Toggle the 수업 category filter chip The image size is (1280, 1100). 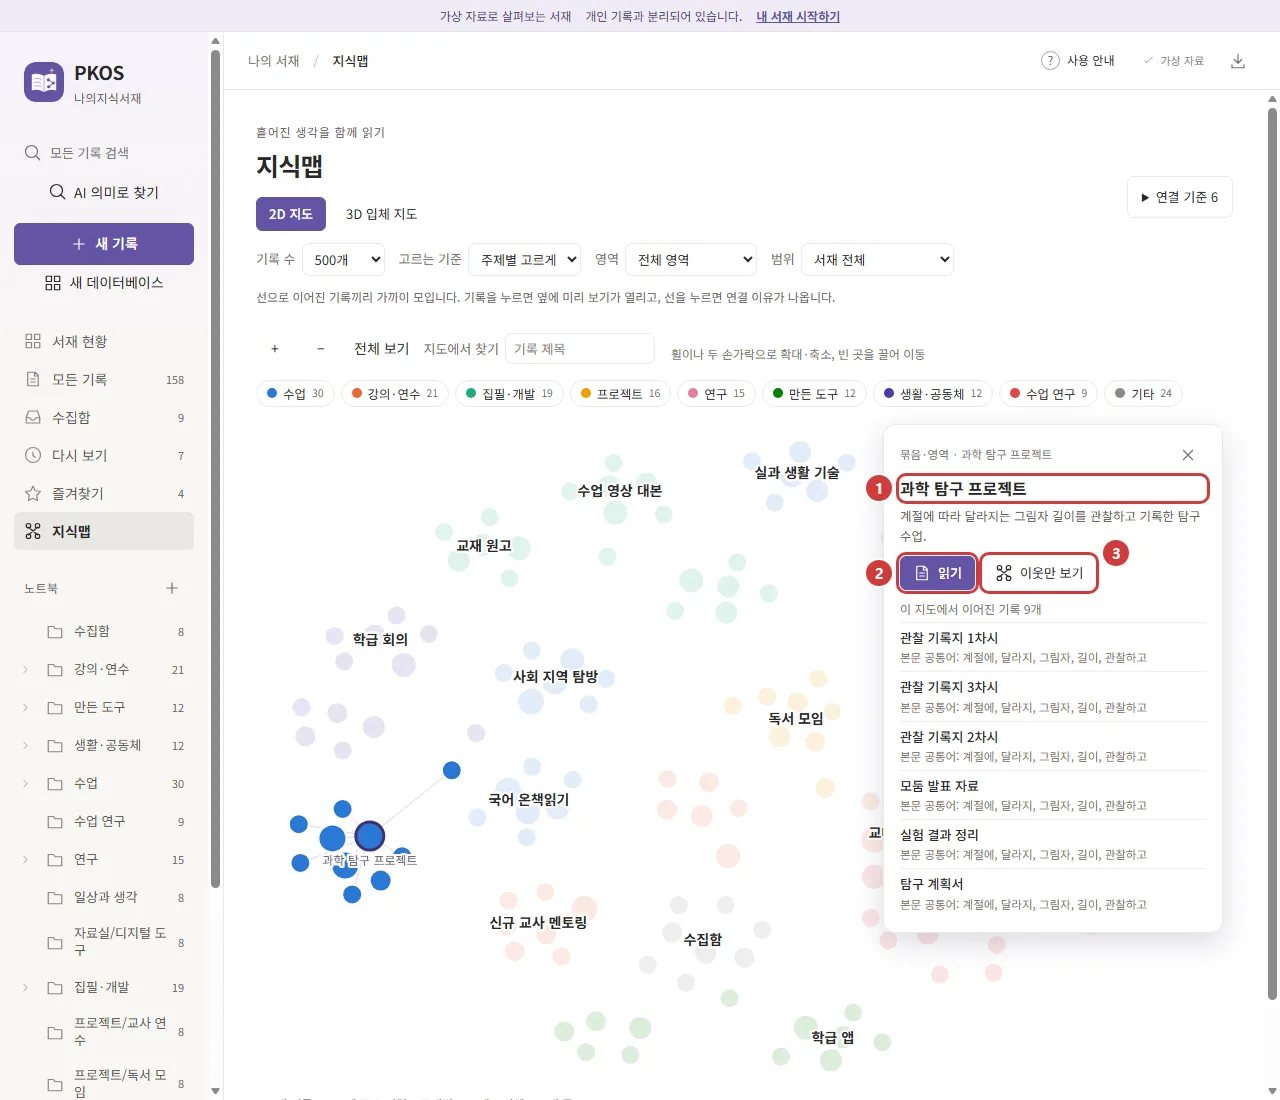[296, 394]
